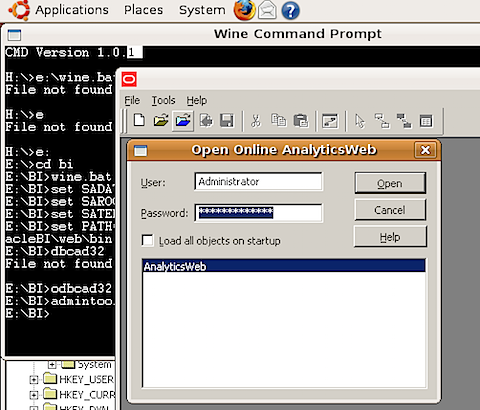
Task: Click the Check In Changes toolbar icon
Action: [x=206, y=120]
